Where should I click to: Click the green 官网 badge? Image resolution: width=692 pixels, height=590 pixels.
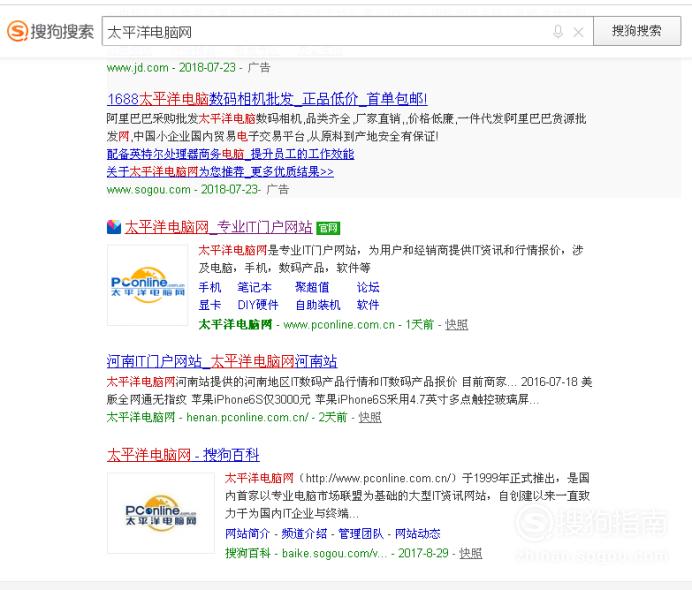point(328,228)
